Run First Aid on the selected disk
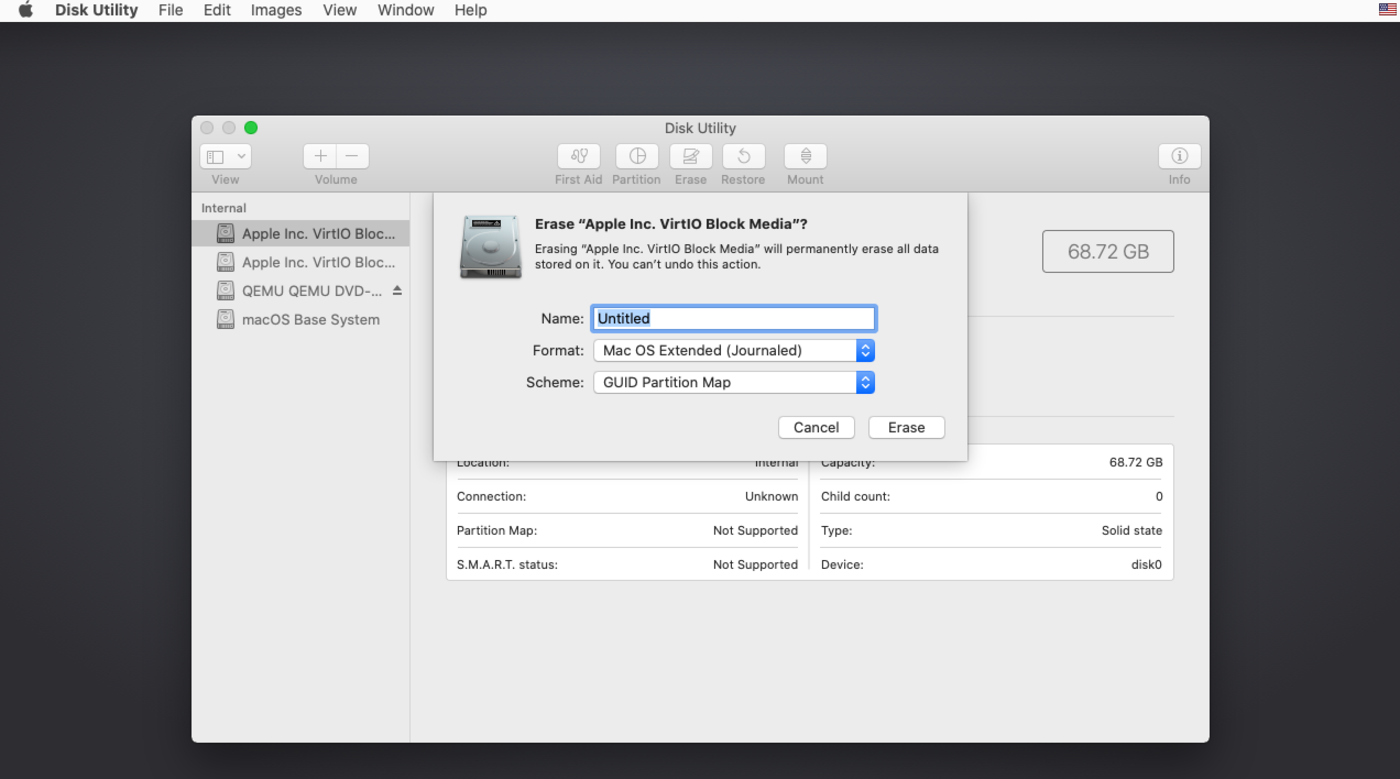The width and height of the screenshot is (1400, 779). pos(578,158)
